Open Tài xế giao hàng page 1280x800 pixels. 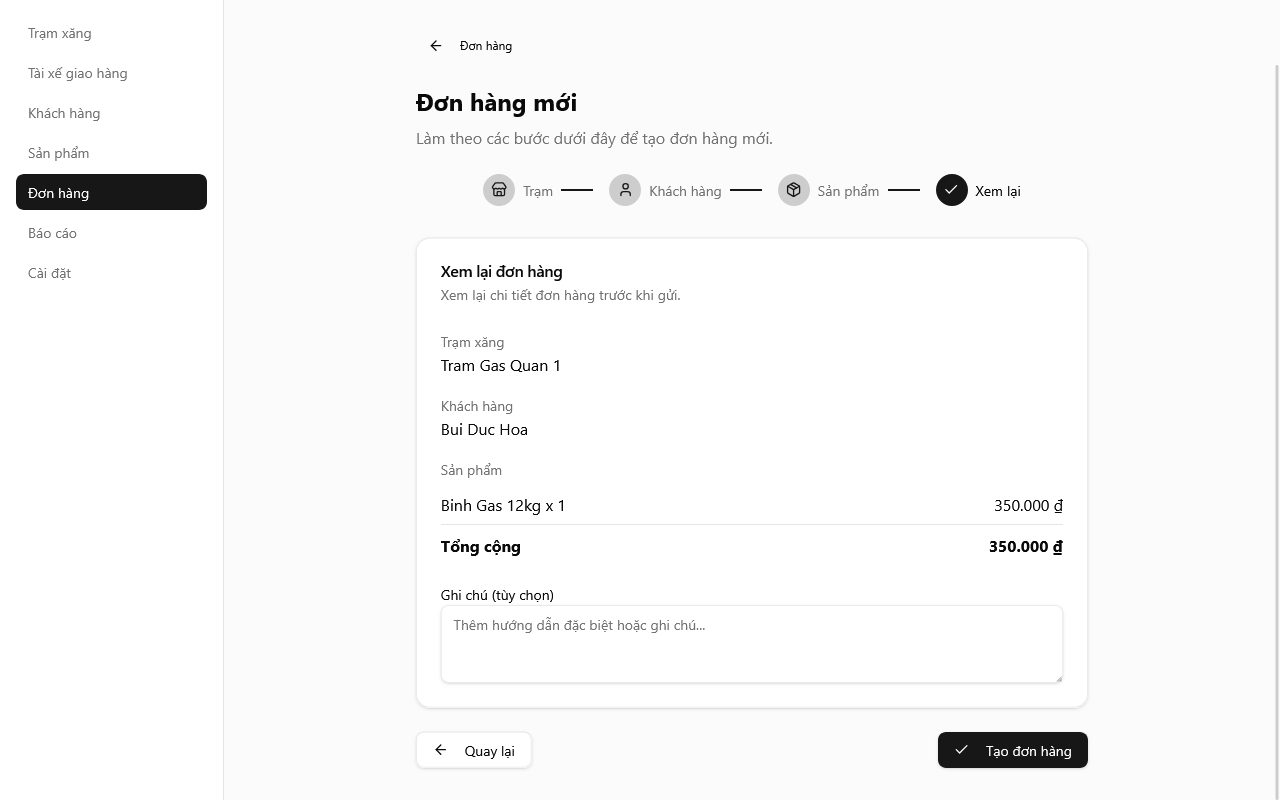(78, 73)
